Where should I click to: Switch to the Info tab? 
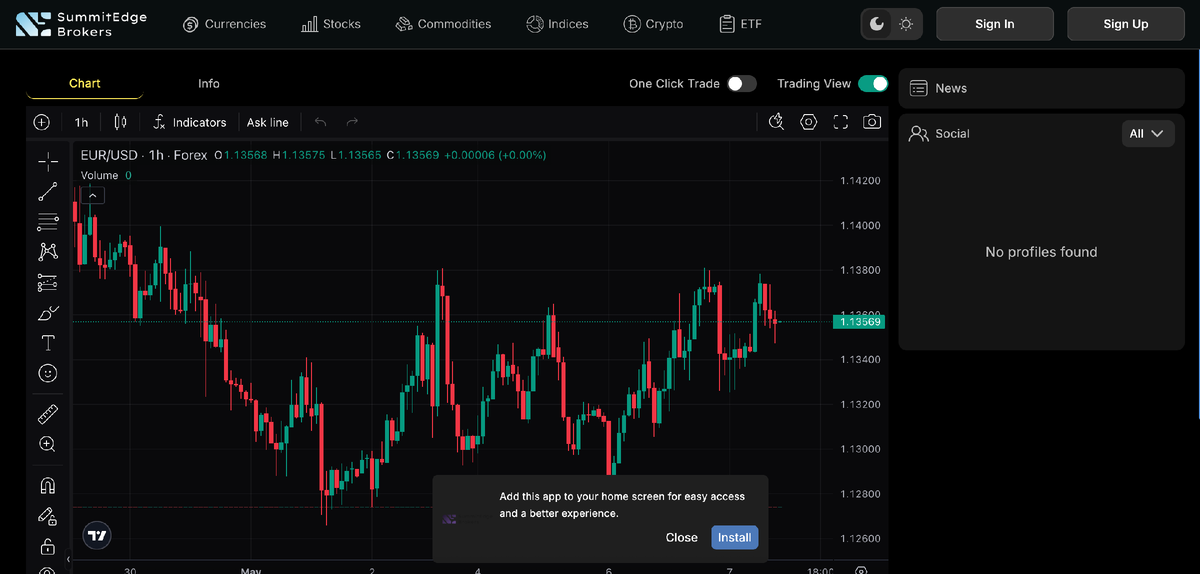[x=209, y=83]
